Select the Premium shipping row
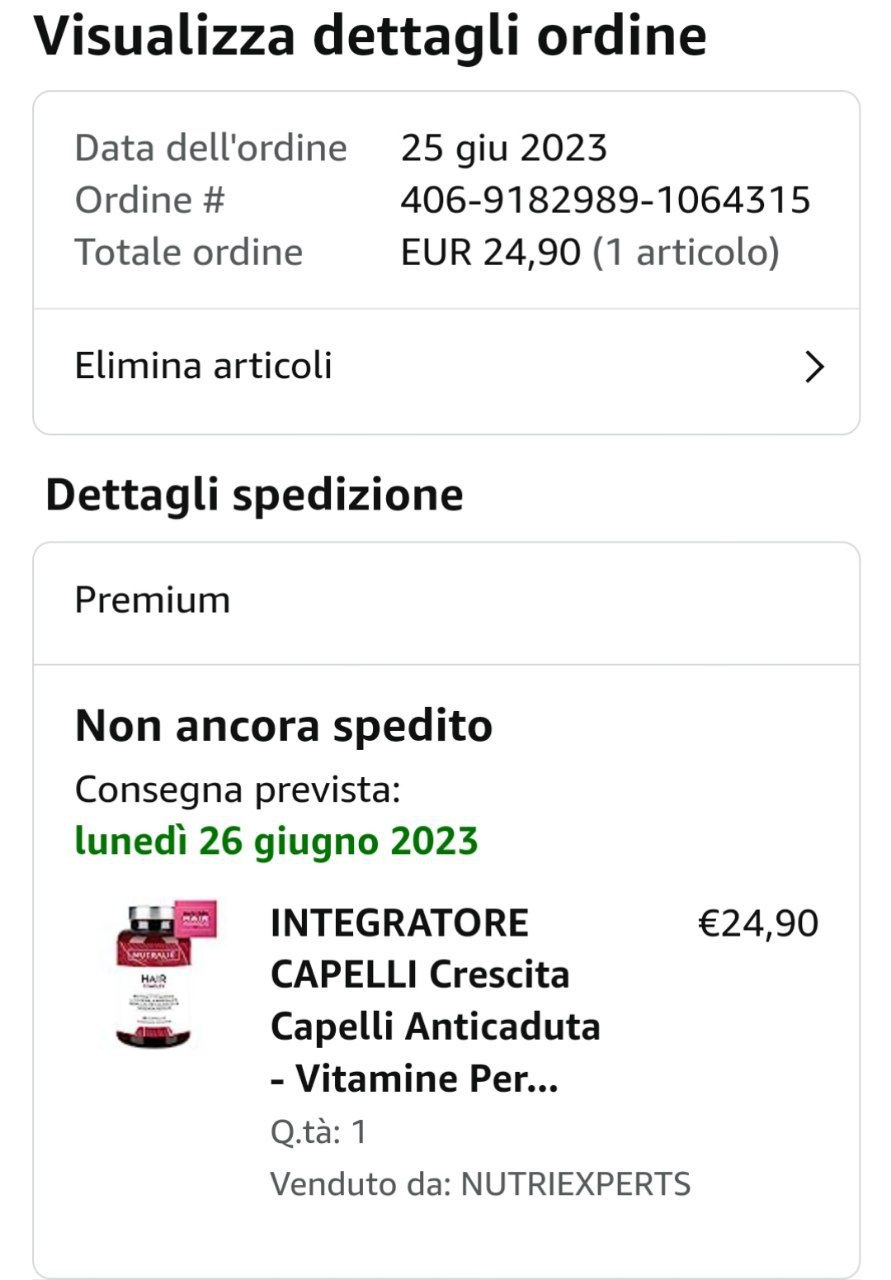 pos(446,603)
